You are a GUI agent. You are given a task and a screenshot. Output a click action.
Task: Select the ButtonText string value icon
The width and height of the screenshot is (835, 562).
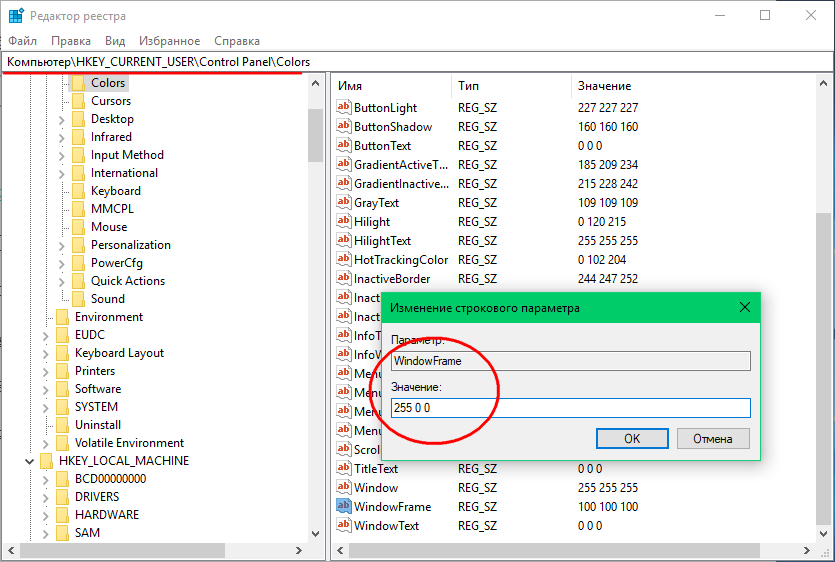click(x=343, y=145)
